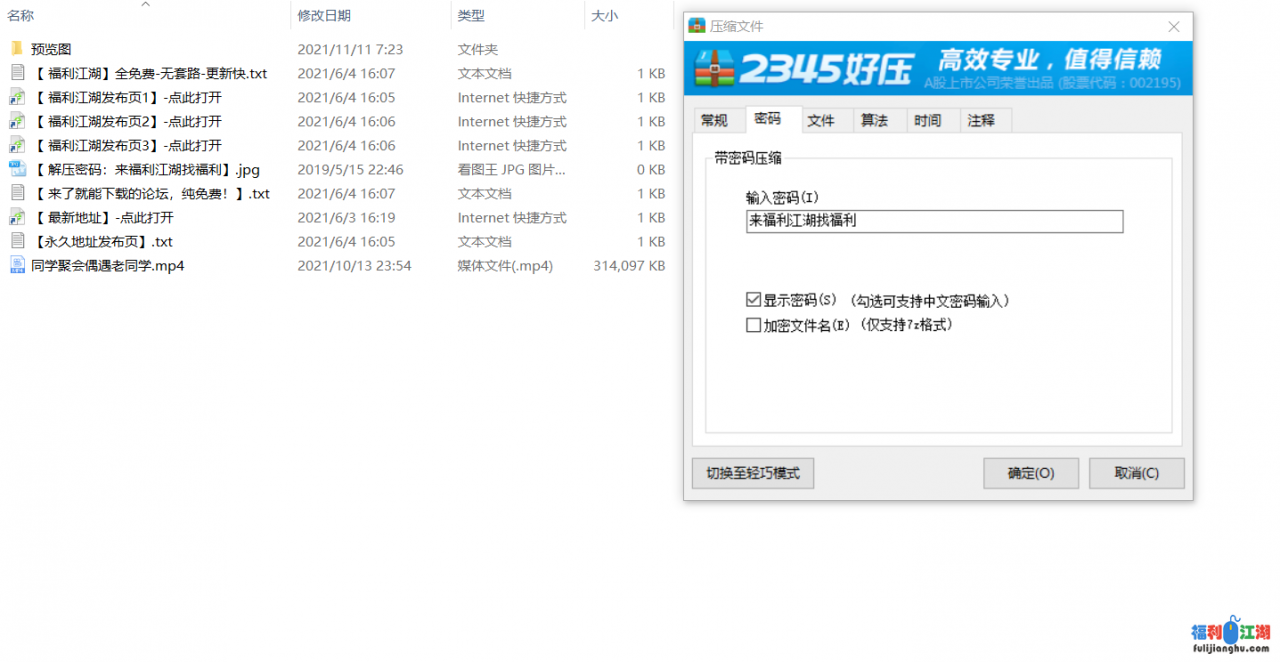Click the 福利江湖发布页3 shortcut icon
Screen dimensions: 1280x662
coord(17,145)
